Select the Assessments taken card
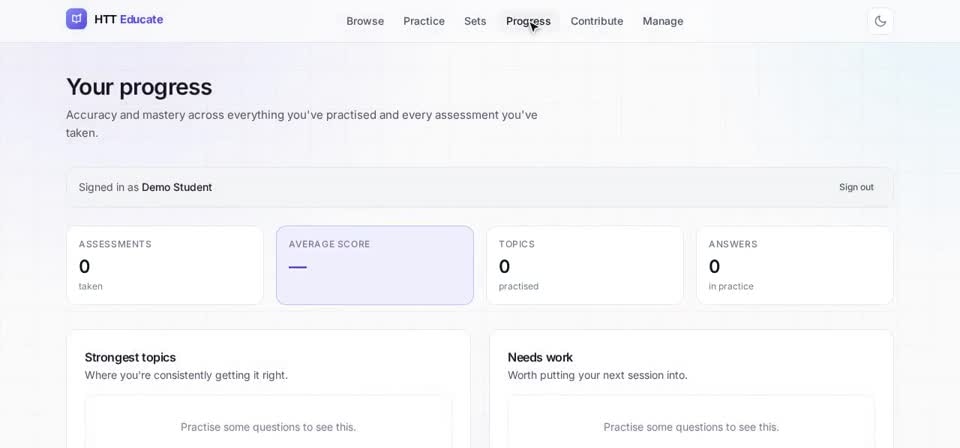The image size is (960, 448). pyautogui.click(x=165, y=265)
